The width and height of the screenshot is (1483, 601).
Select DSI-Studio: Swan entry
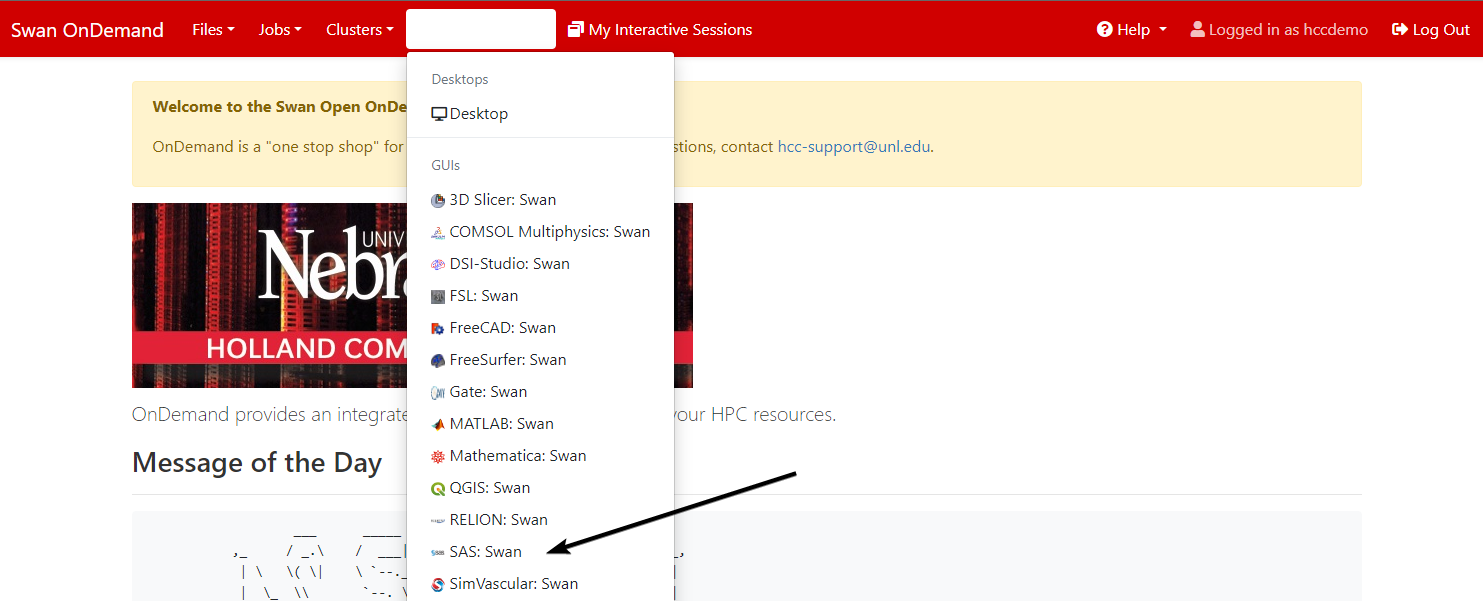540,264
